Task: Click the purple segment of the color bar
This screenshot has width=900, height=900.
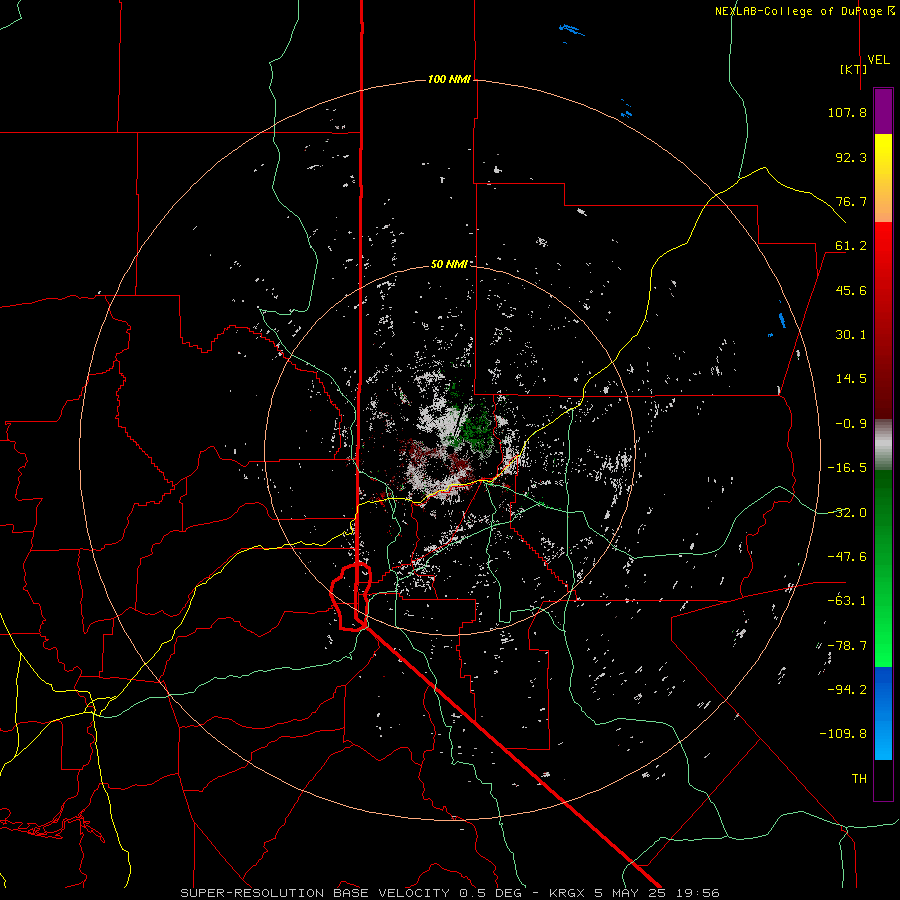Action: (x=883, y=111)
